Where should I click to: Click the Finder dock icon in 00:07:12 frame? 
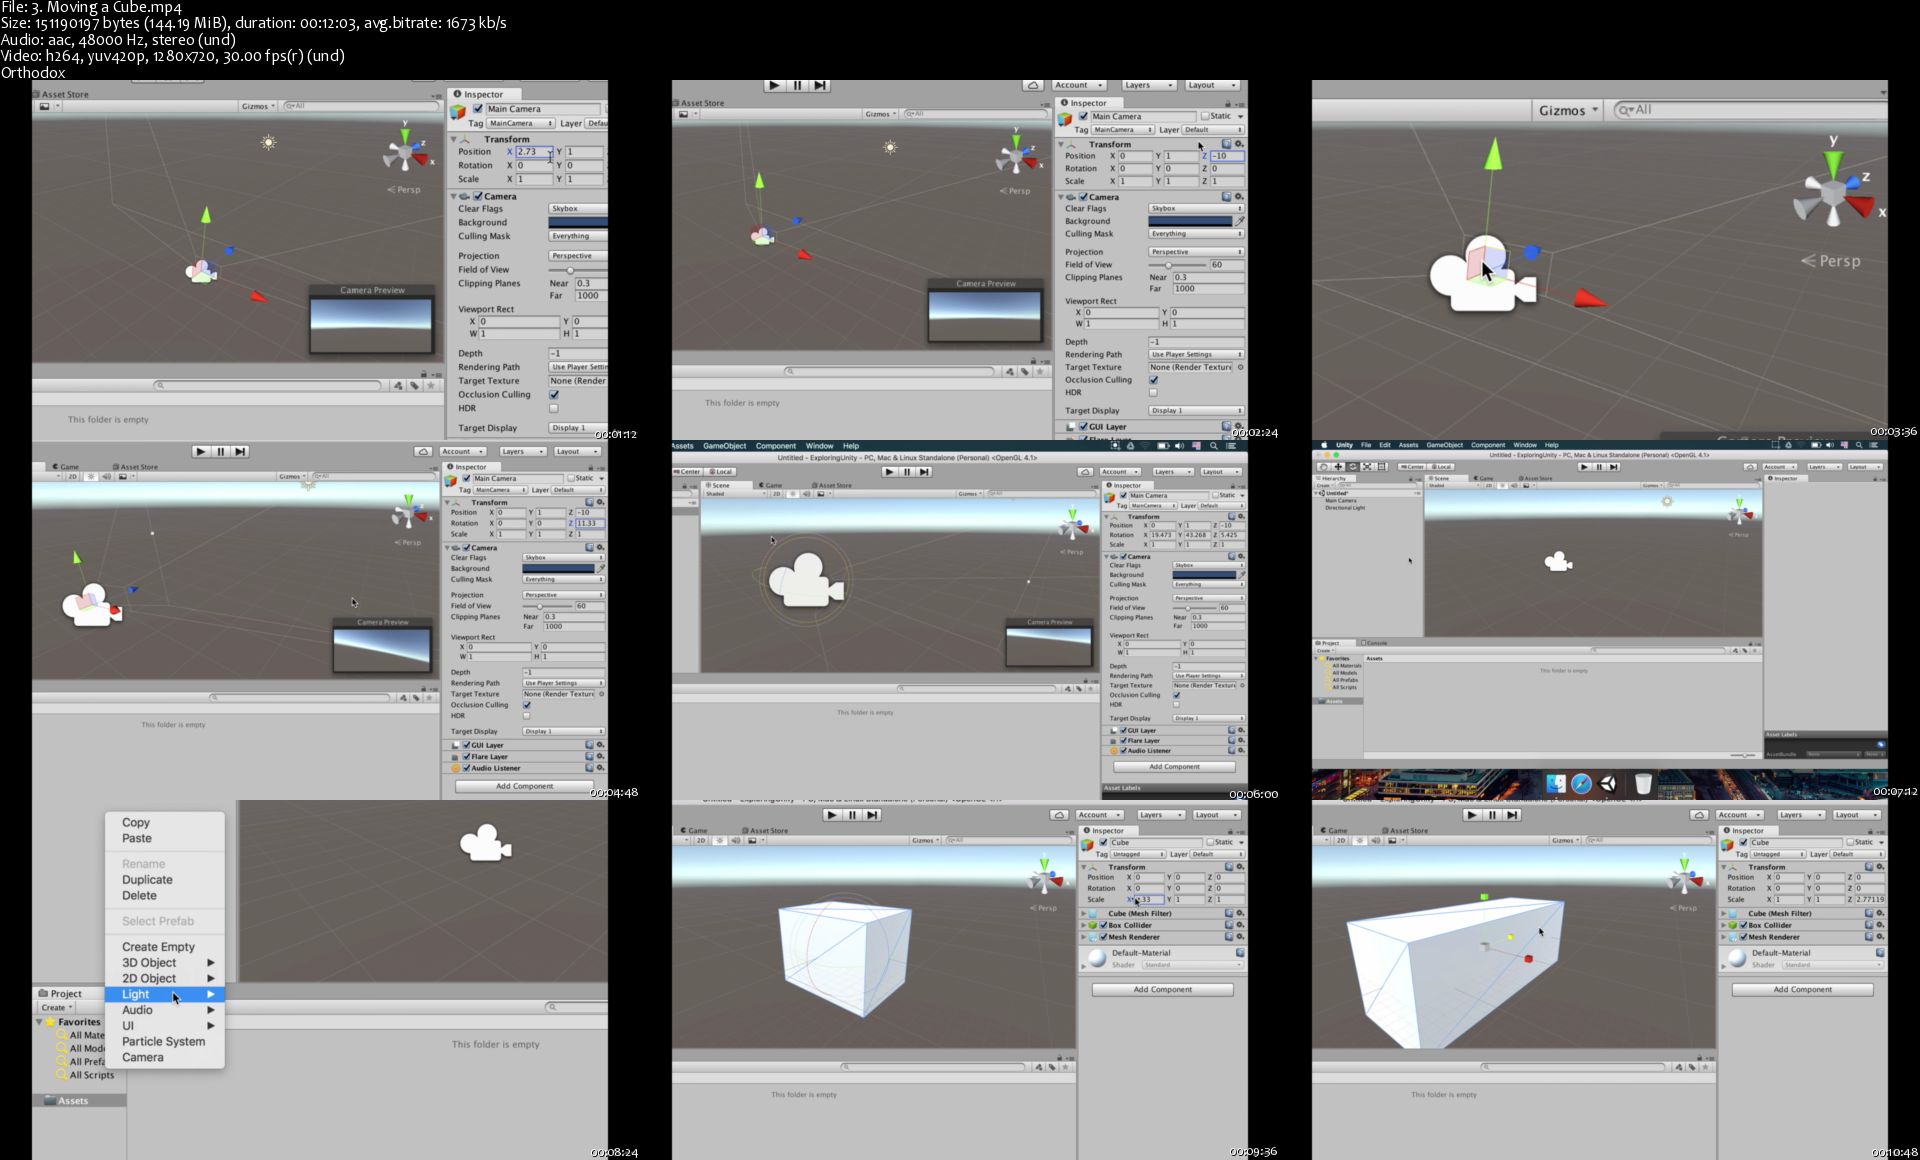click(x=1556, y=784)
